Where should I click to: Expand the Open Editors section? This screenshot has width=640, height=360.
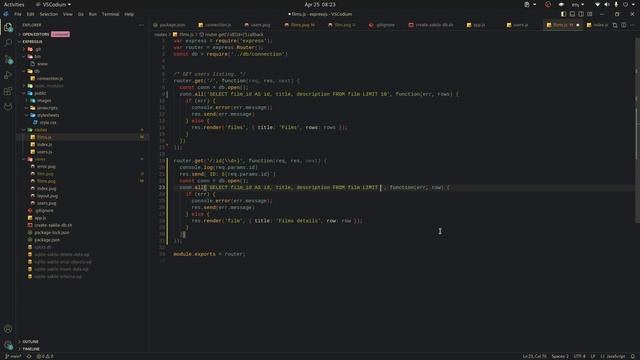pyautogui.click(x=36, y=34)
